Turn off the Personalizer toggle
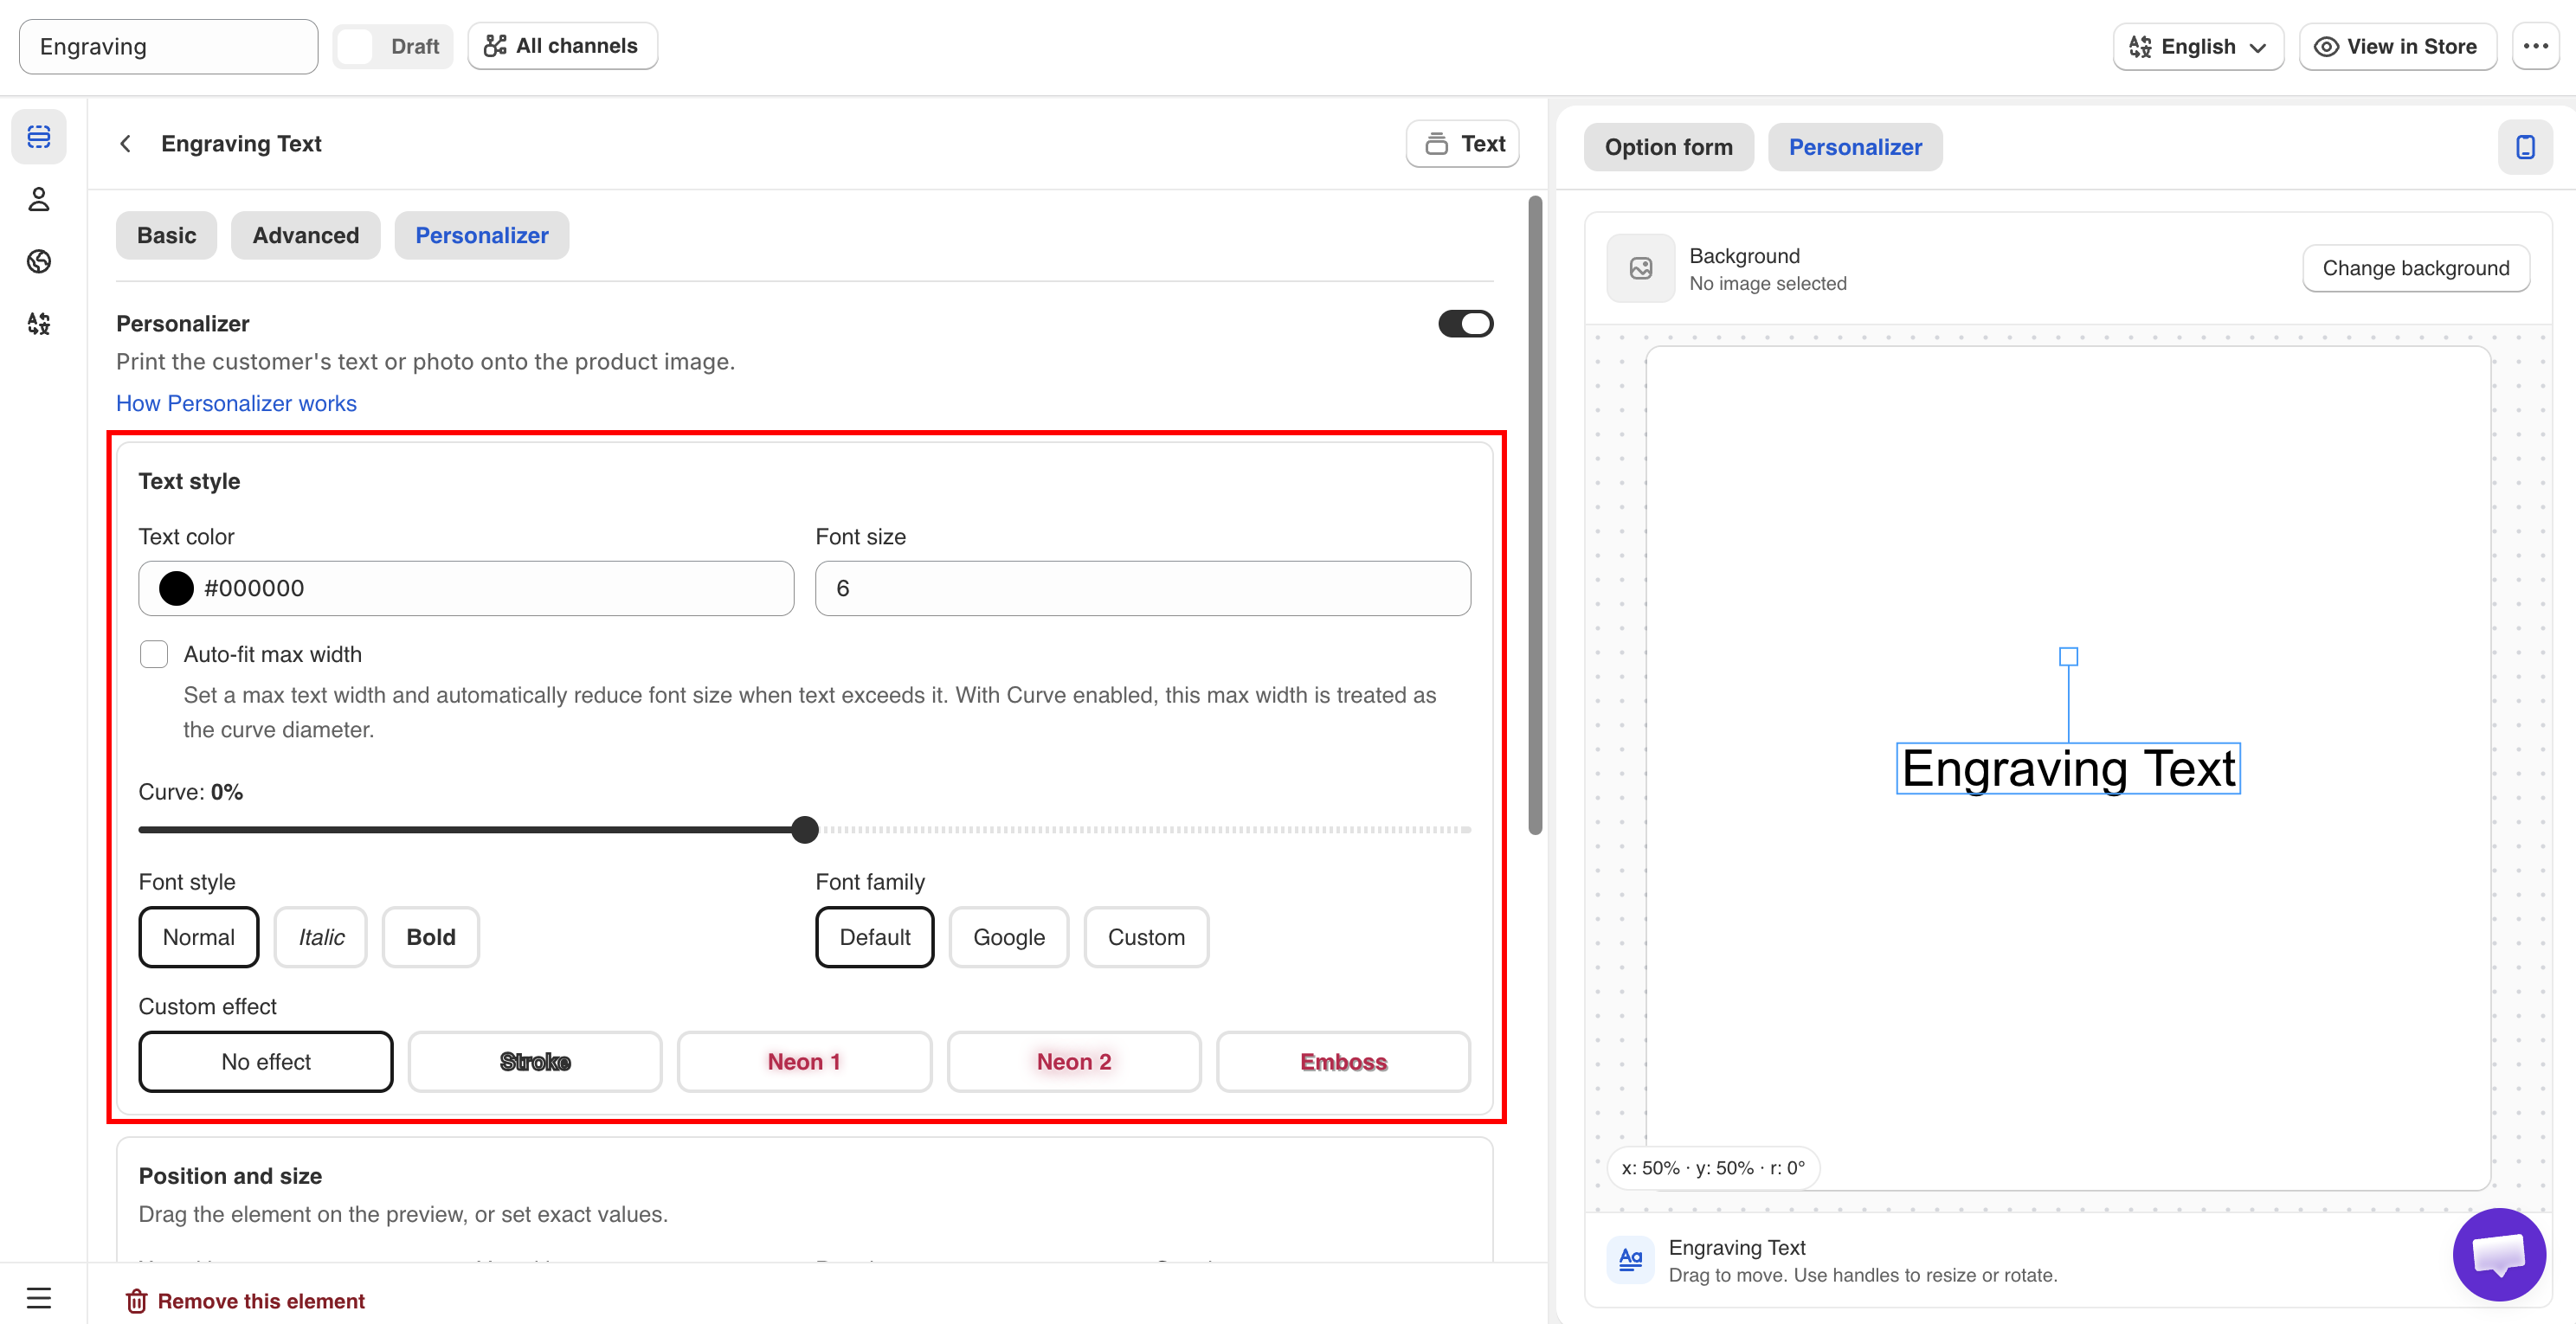 [x=1465, y=324]
